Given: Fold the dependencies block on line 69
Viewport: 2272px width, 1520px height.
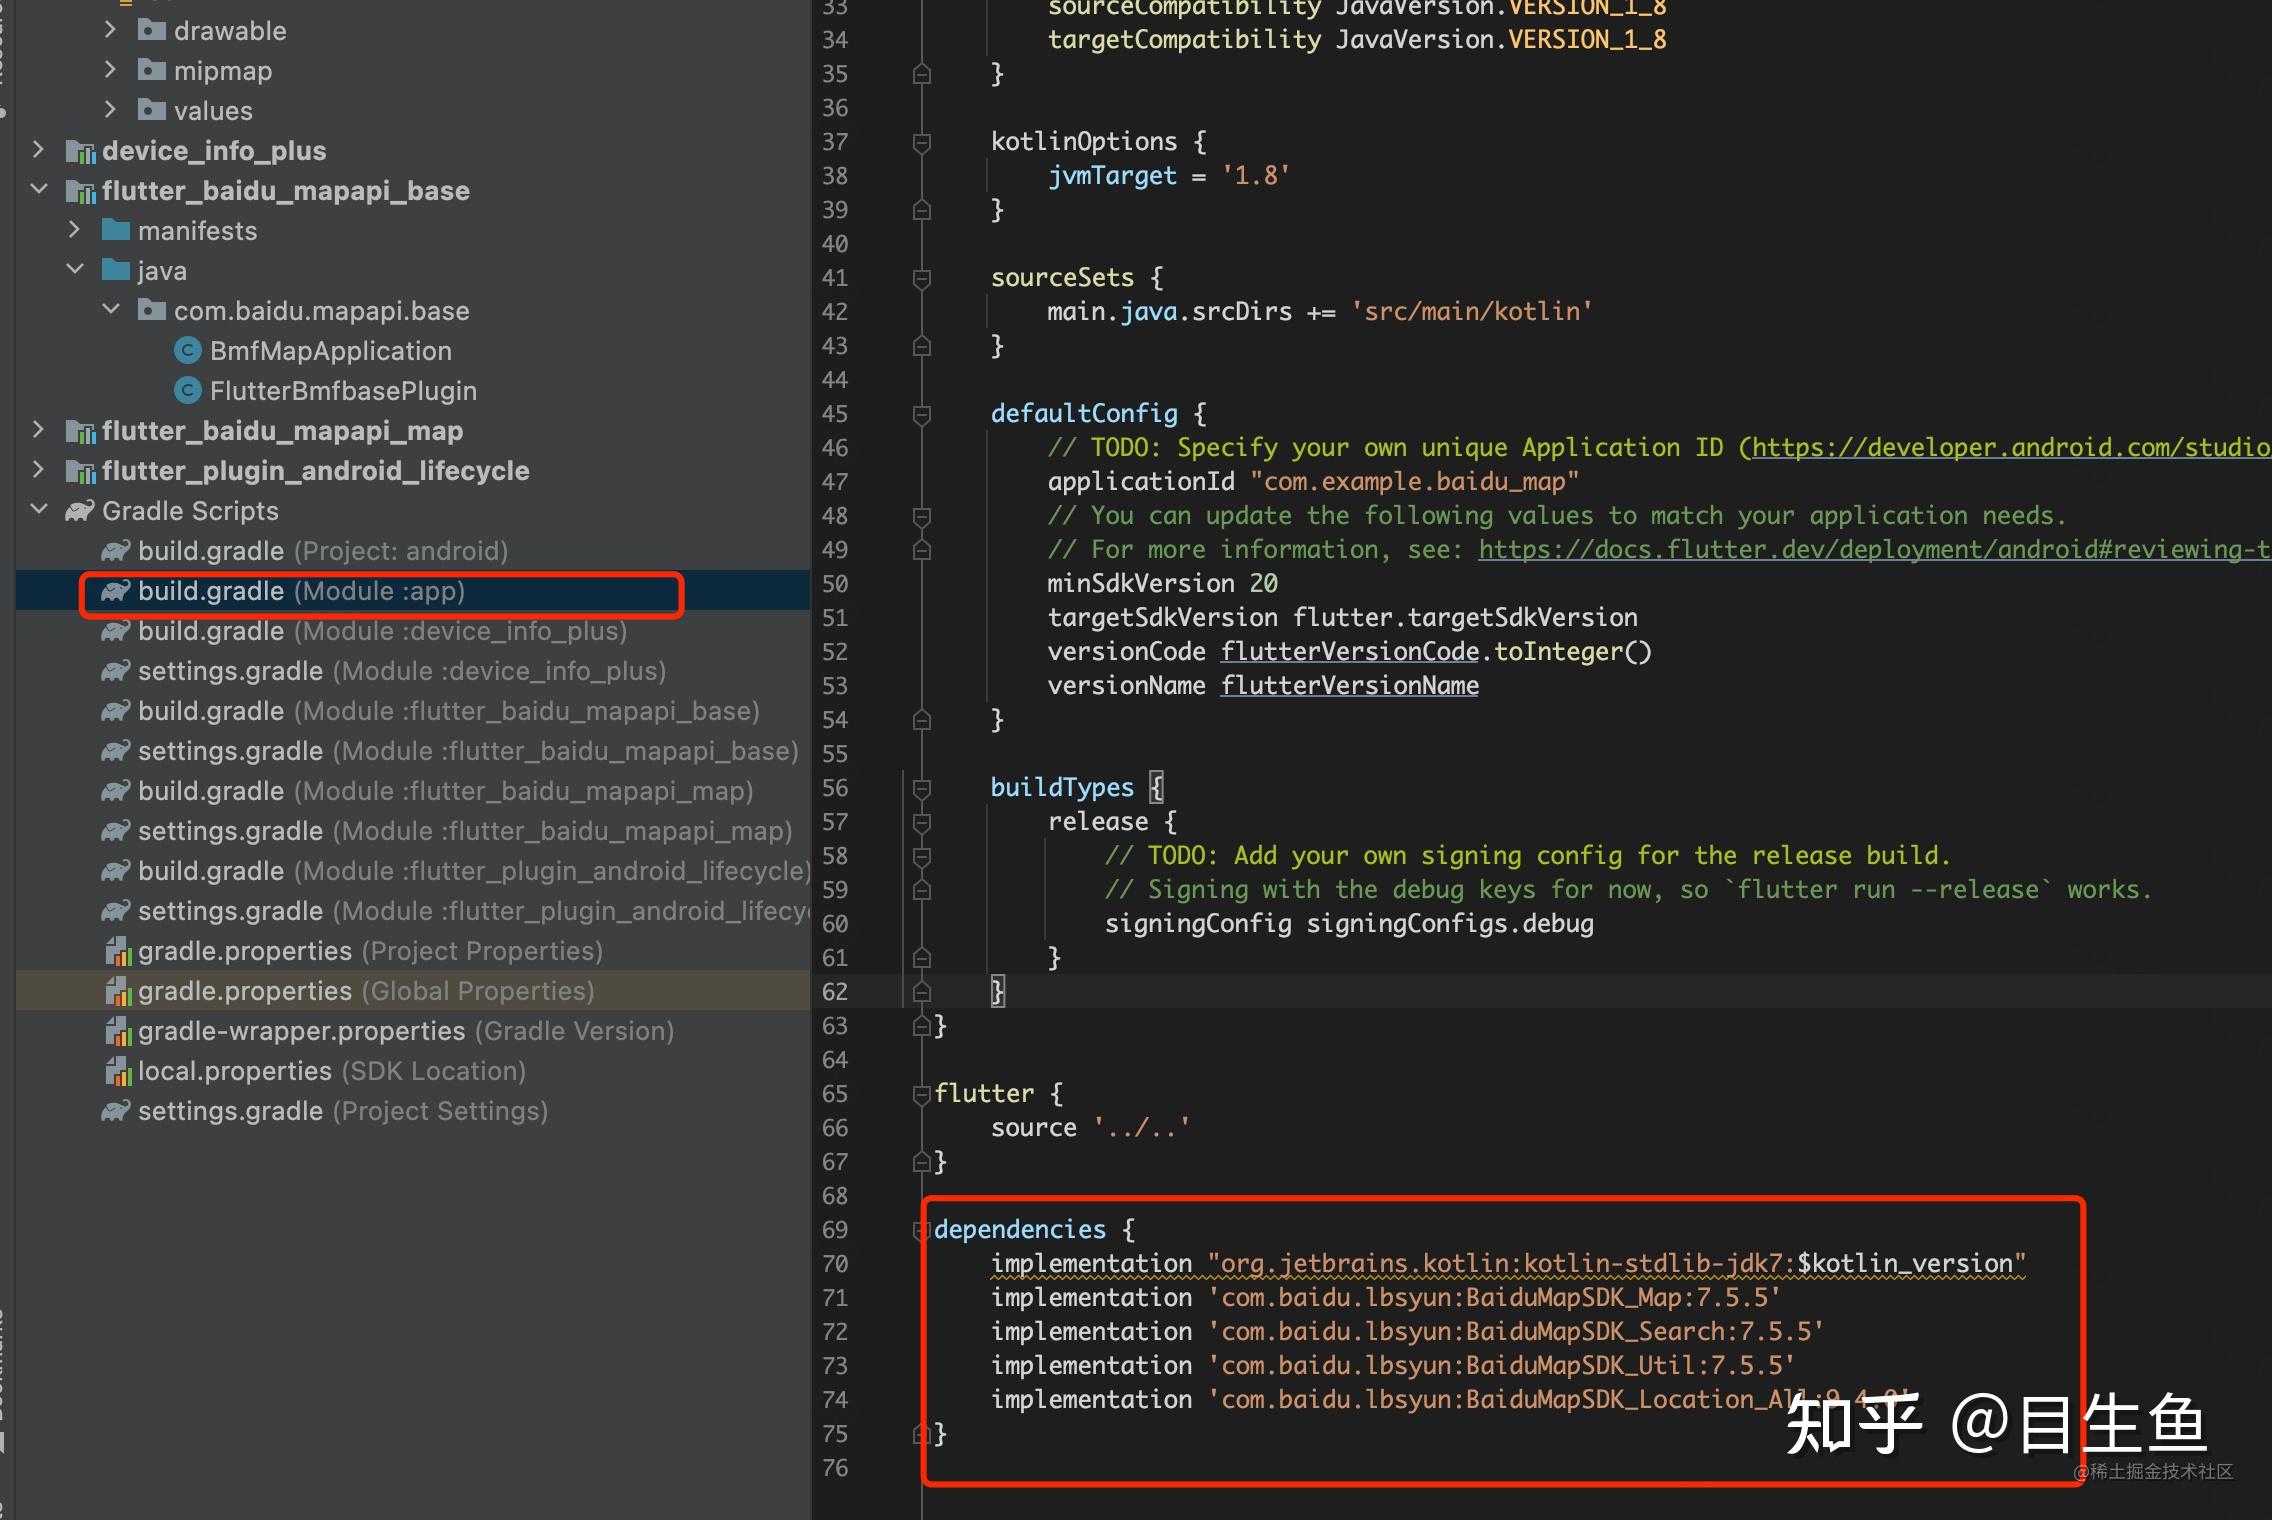Looking at the screenshot, I should point(922,1230).
